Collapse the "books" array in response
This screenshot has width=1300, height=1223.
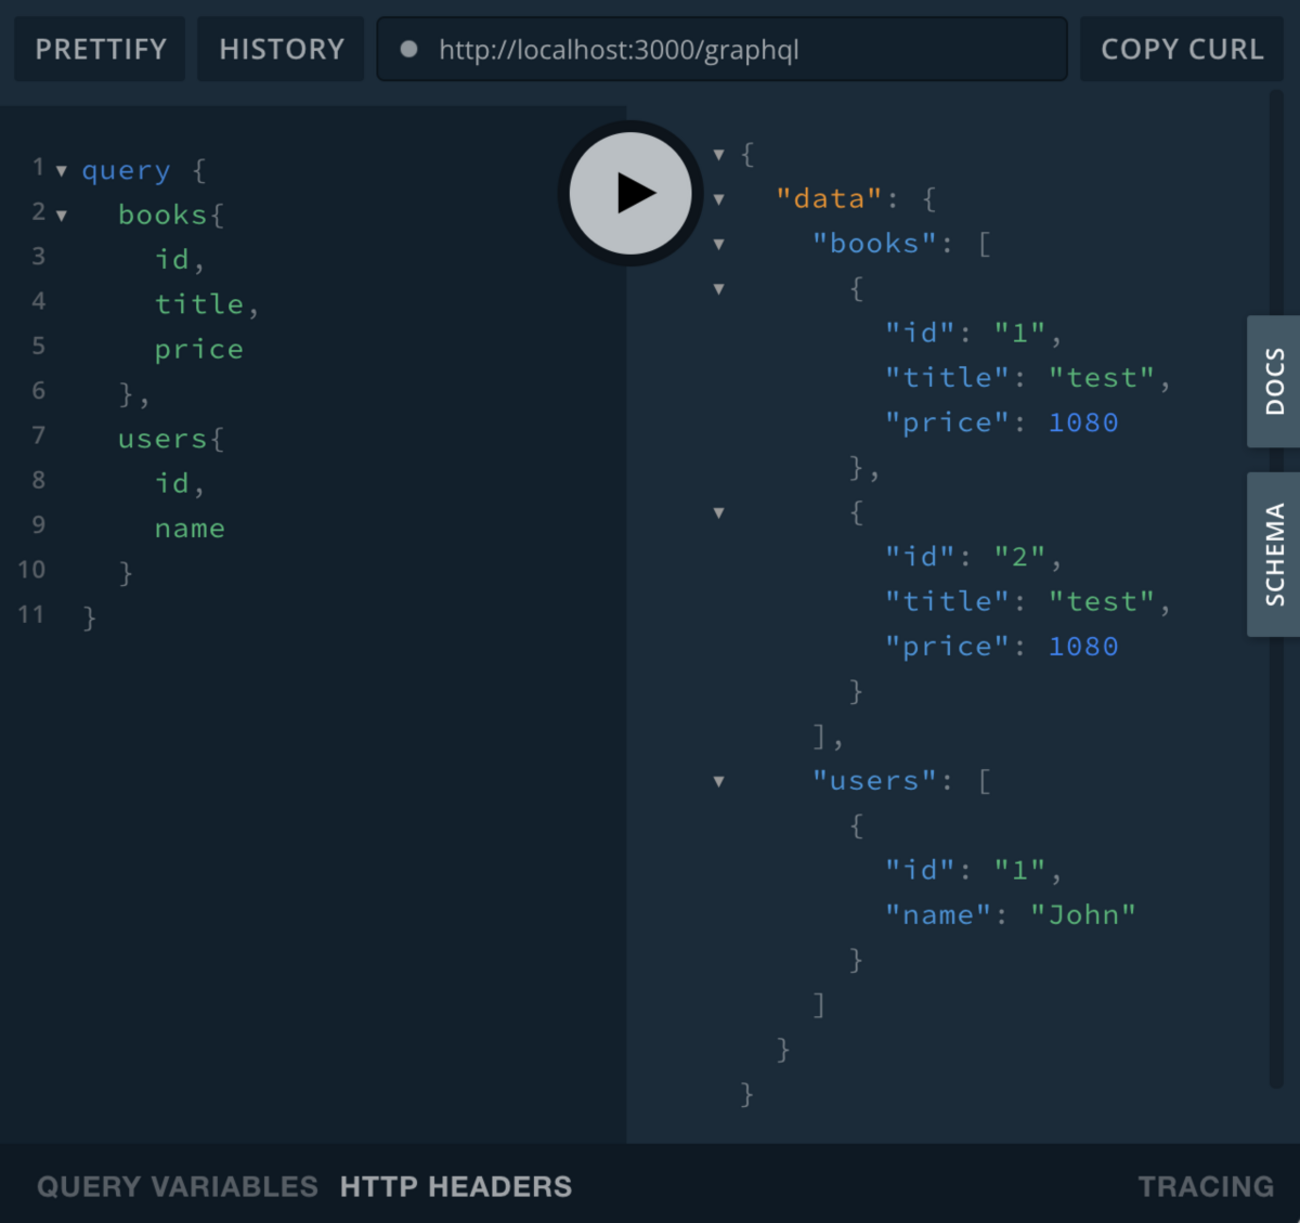(x=719, y=245)
